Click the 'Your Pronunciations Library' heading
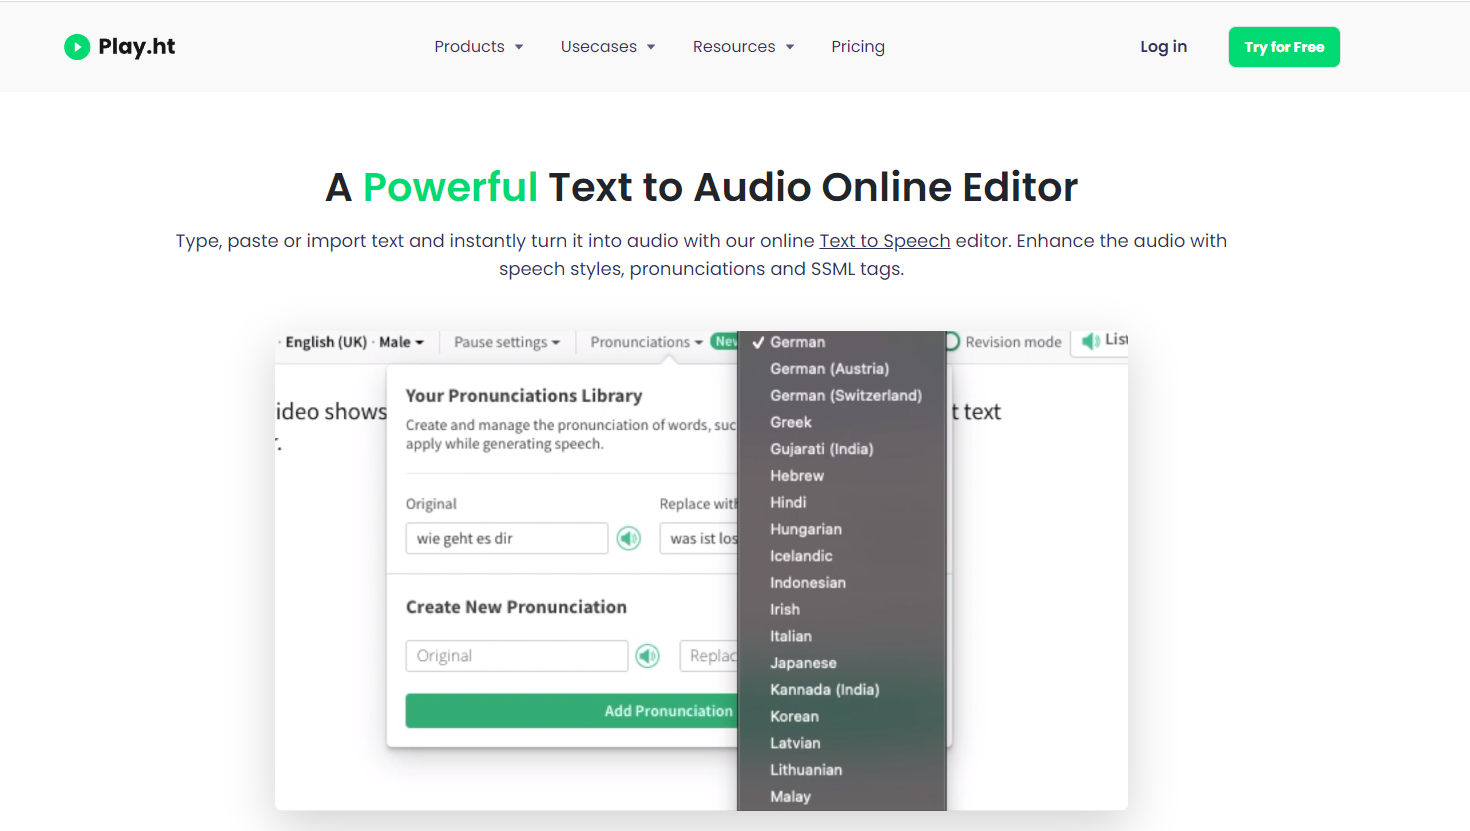The width and height of the screenshot is (1470, 831). tap(524, 396)
